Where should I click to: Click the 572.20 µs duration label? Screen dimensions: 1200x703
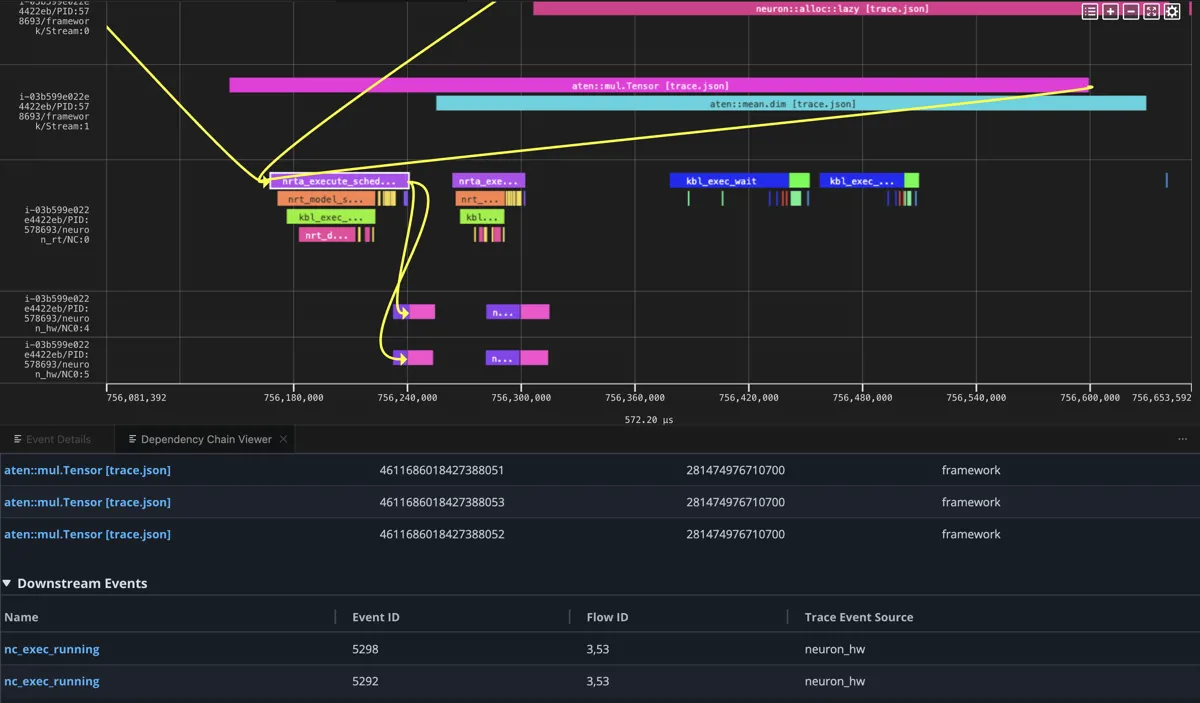click(x=649, y=420)
